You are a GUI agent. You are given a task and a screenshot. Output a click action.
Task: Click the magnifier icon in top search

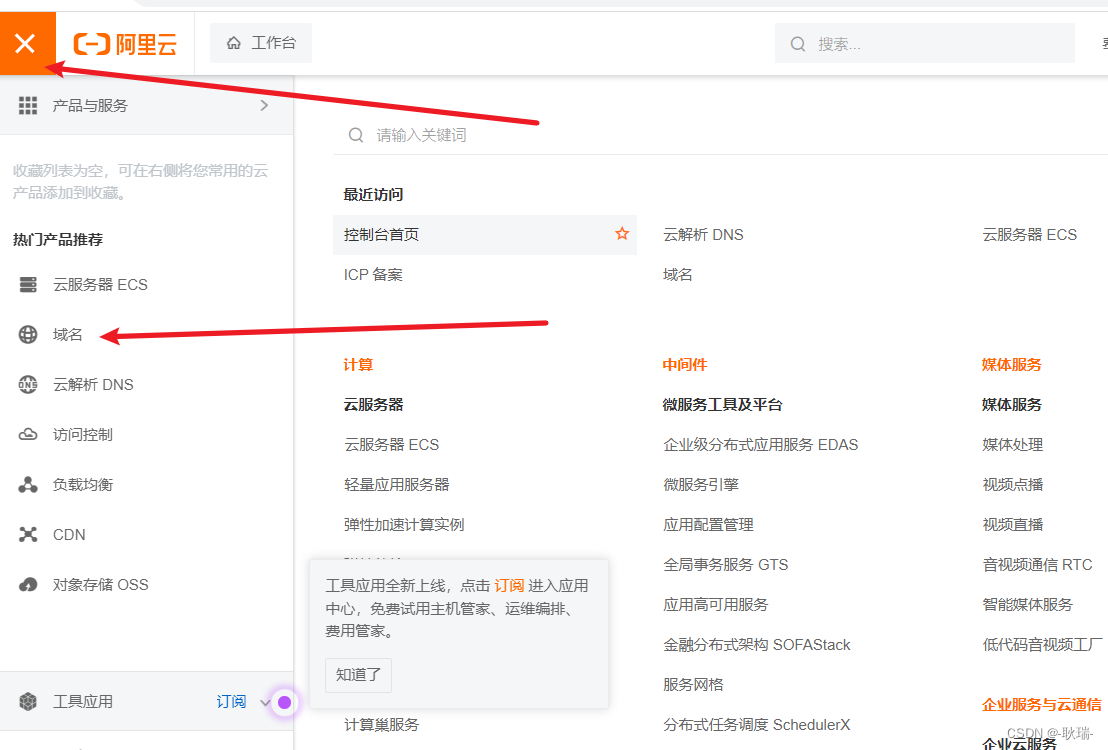[x=798, y=44]
